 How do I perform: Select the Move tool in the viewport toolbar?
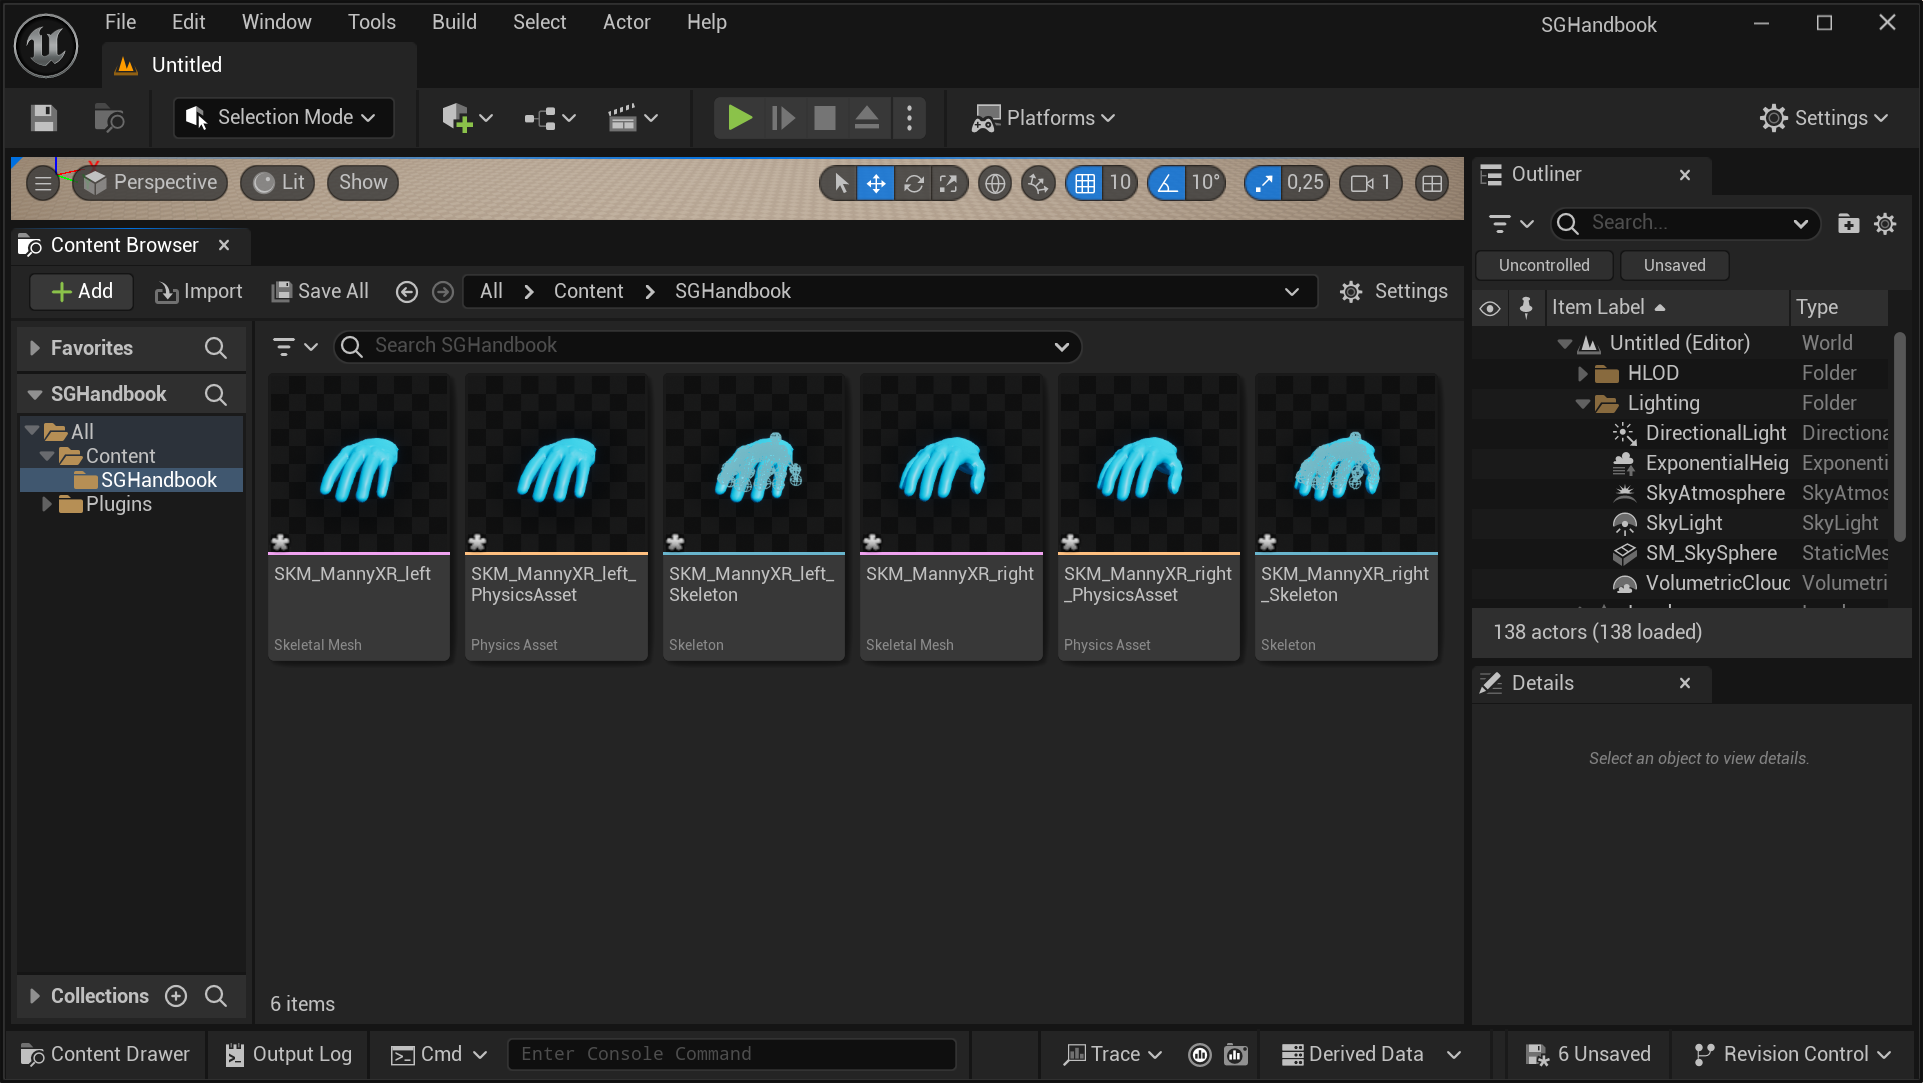(876, 183)
